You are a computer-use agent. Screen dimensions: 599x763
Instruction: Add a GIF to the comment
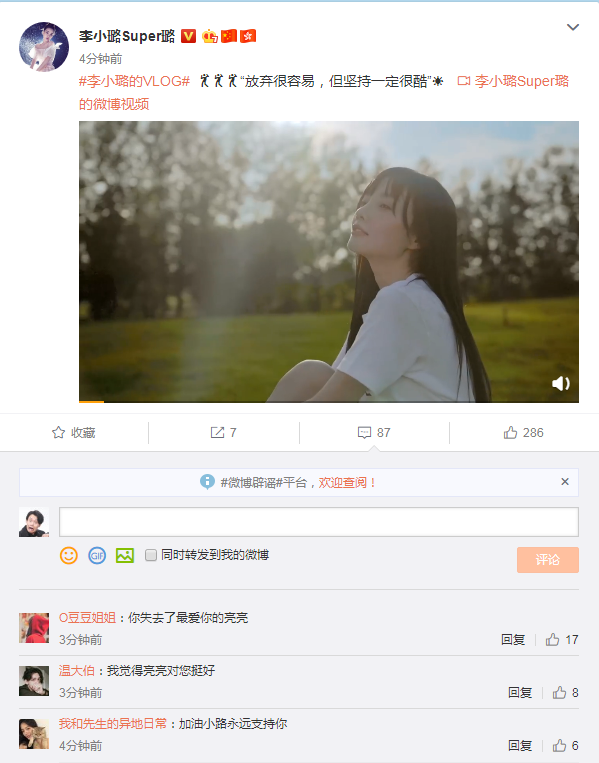click(x=97, y=555)
